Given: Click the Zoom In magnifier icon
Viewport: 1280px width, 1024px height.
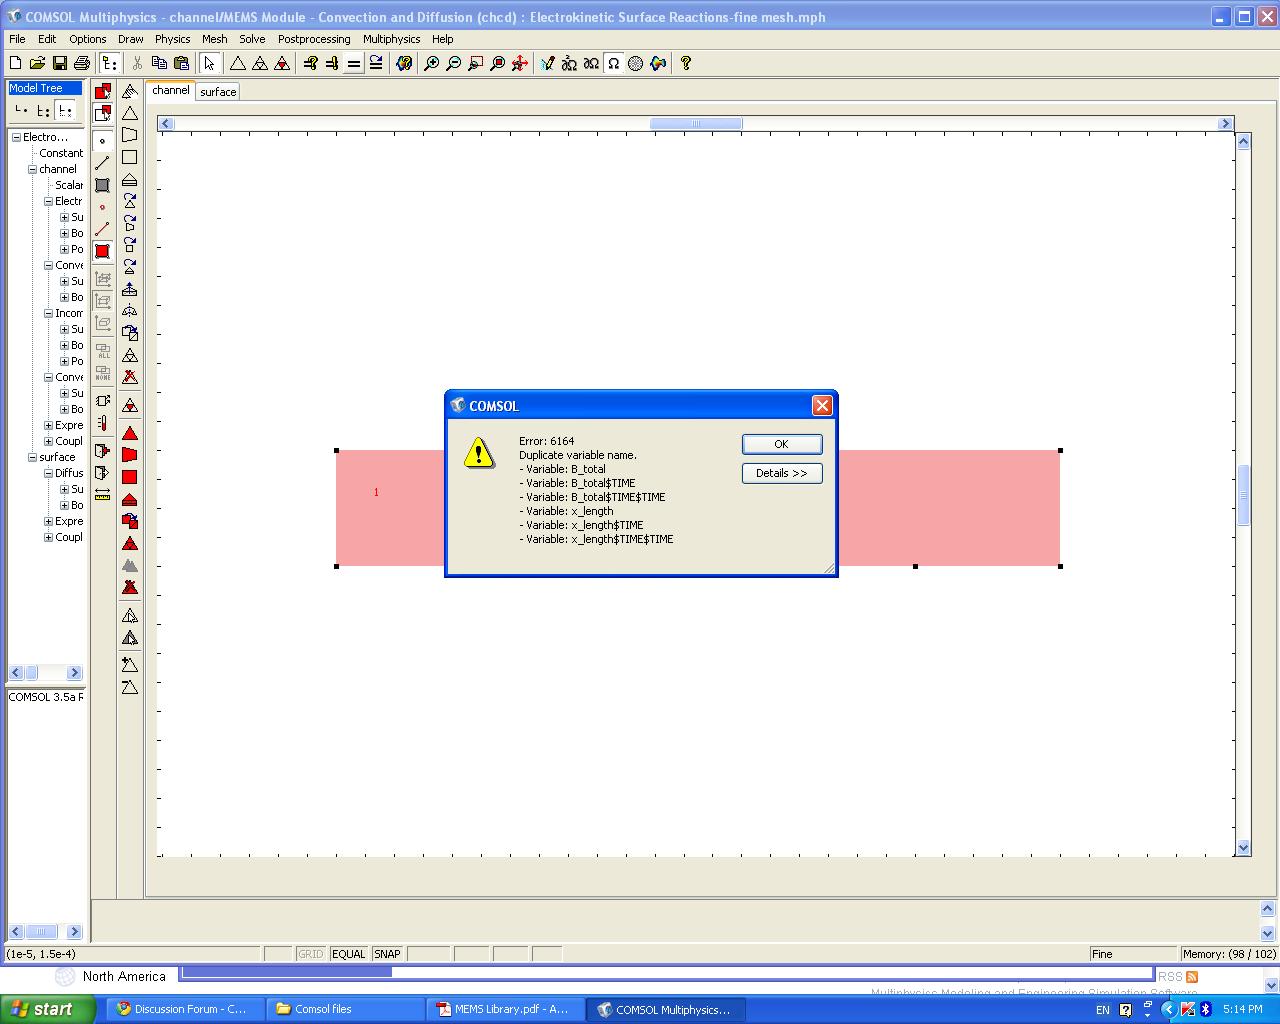Looking at the screenshot, I should tap(431, 63).
